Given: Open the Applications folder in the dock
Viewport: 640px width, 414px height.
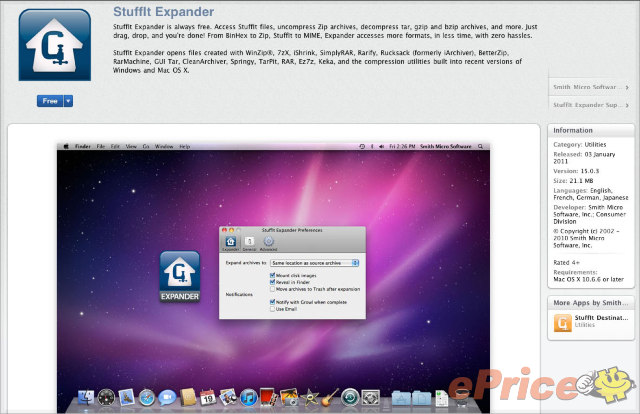Looking at the screenshot, I should click(400, 398).
